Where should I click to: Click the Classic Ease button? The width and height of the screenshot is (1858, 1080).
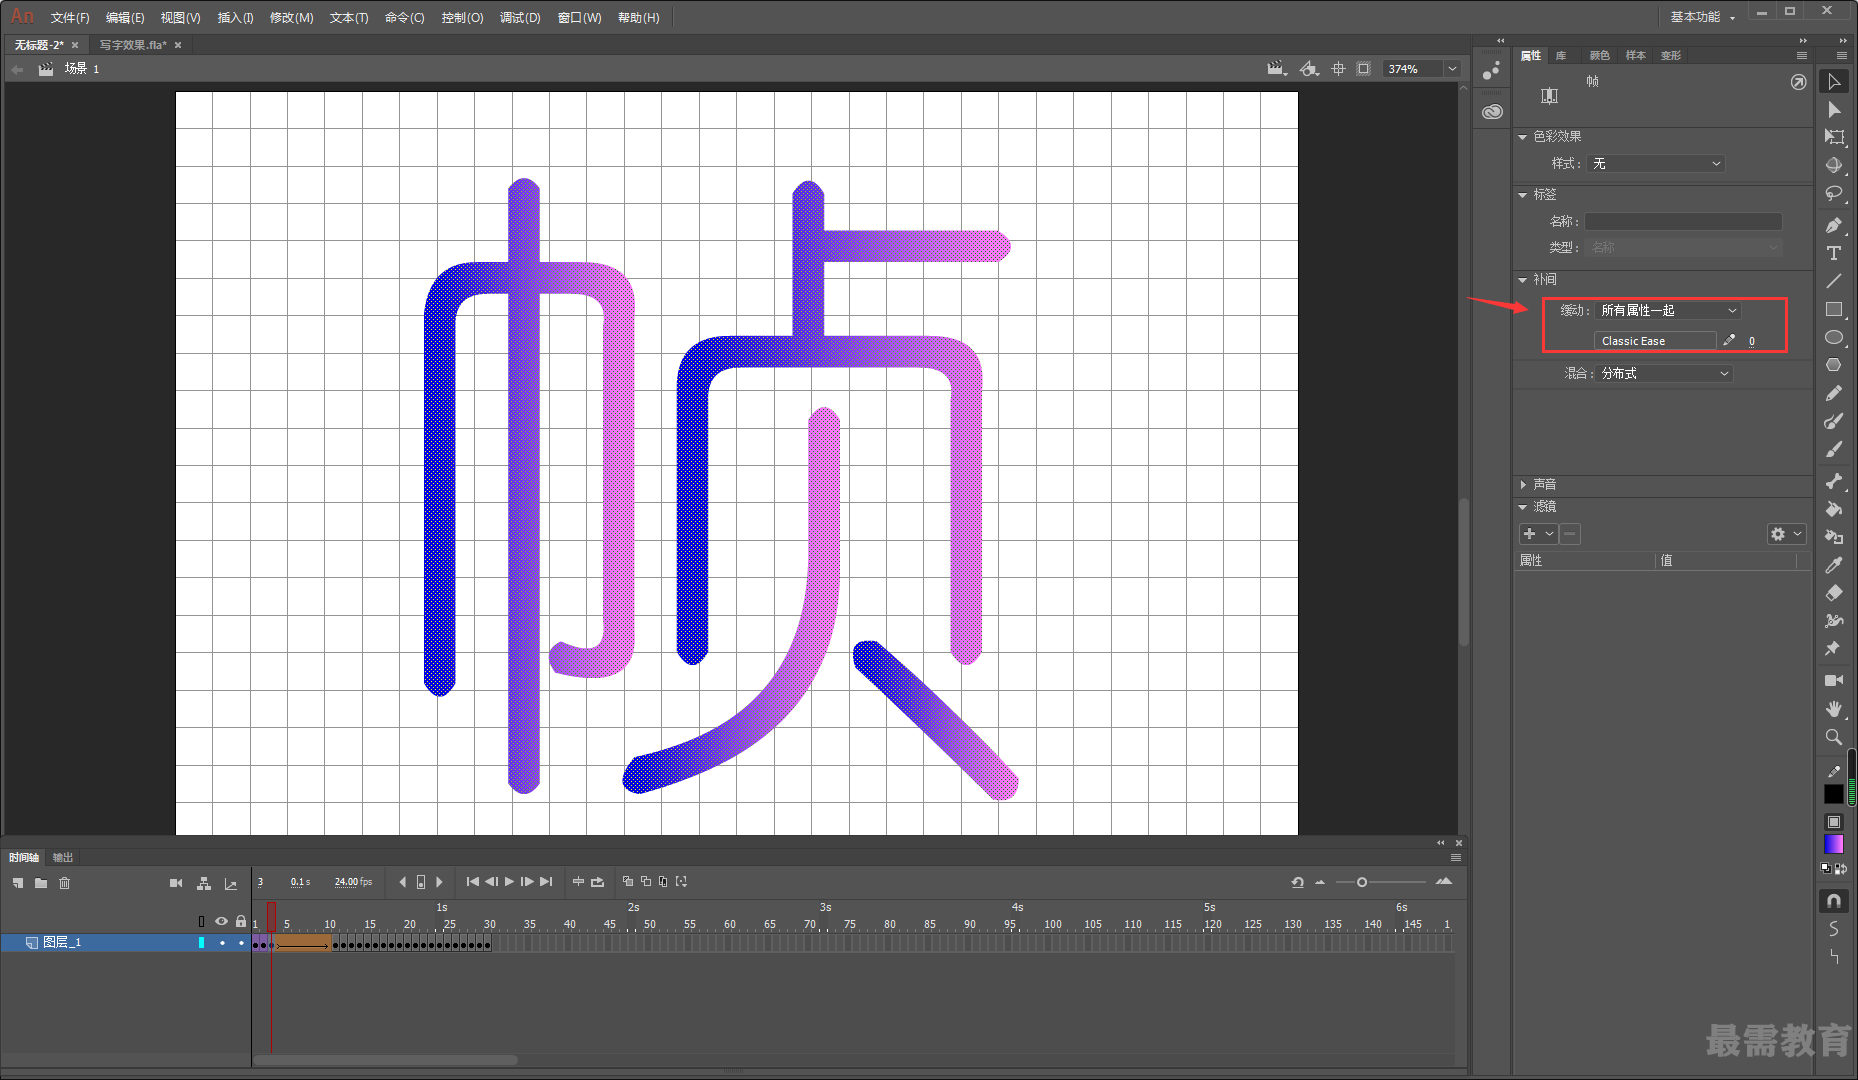click(1655, 340)
